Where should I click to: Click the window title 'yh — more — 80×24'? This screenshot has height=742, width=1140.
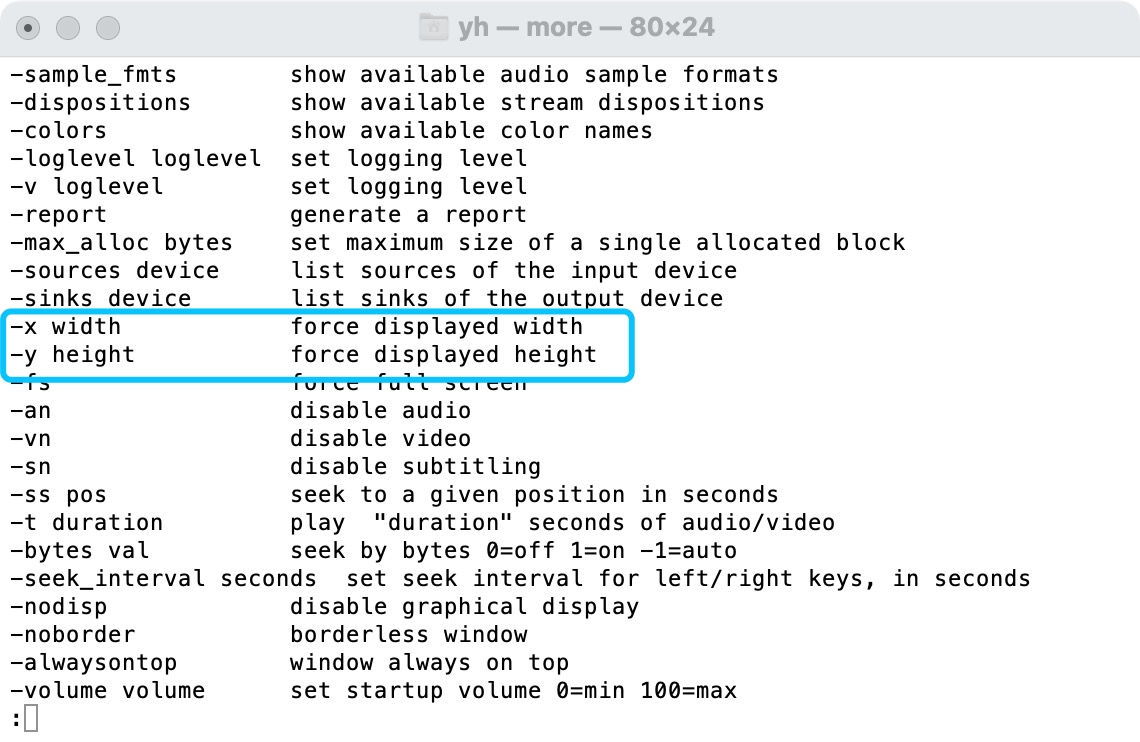(586, 27)
